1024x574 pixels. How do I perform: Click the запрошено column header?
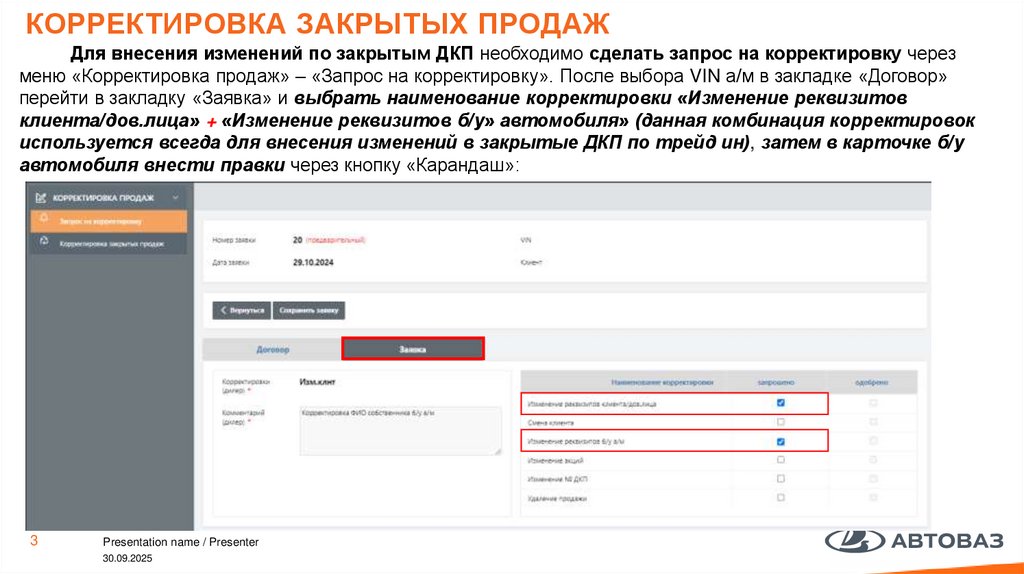point(776,382)
